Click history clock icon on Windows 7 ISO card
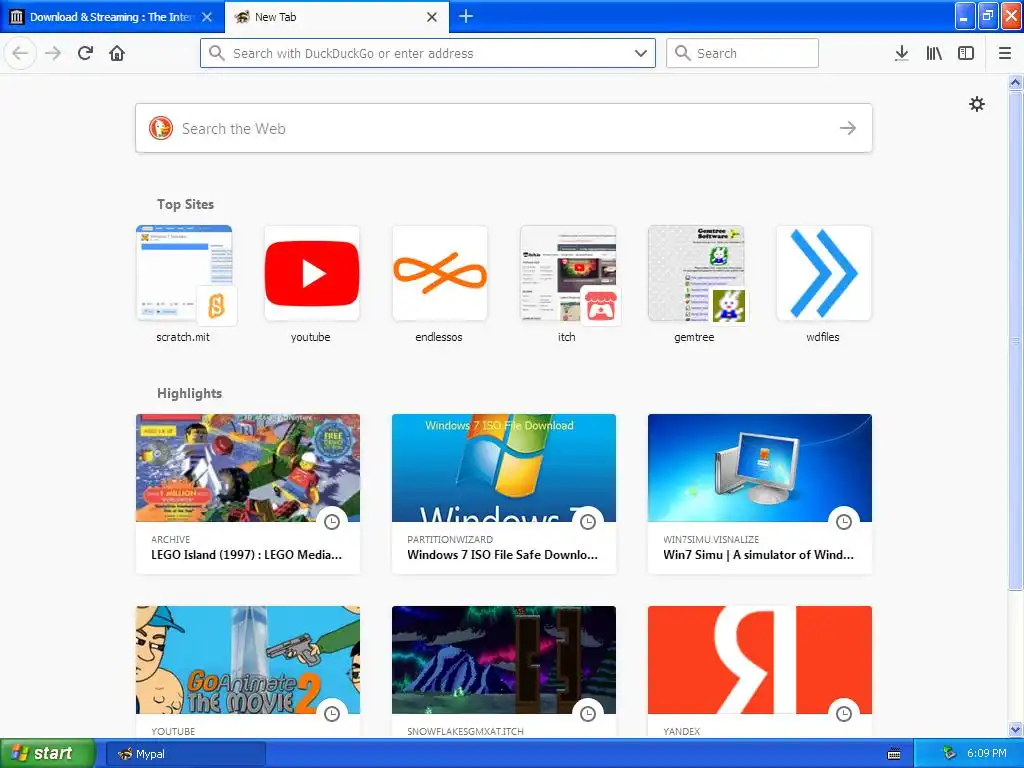This screenshot has width=1024, height=768. [588, 521]
